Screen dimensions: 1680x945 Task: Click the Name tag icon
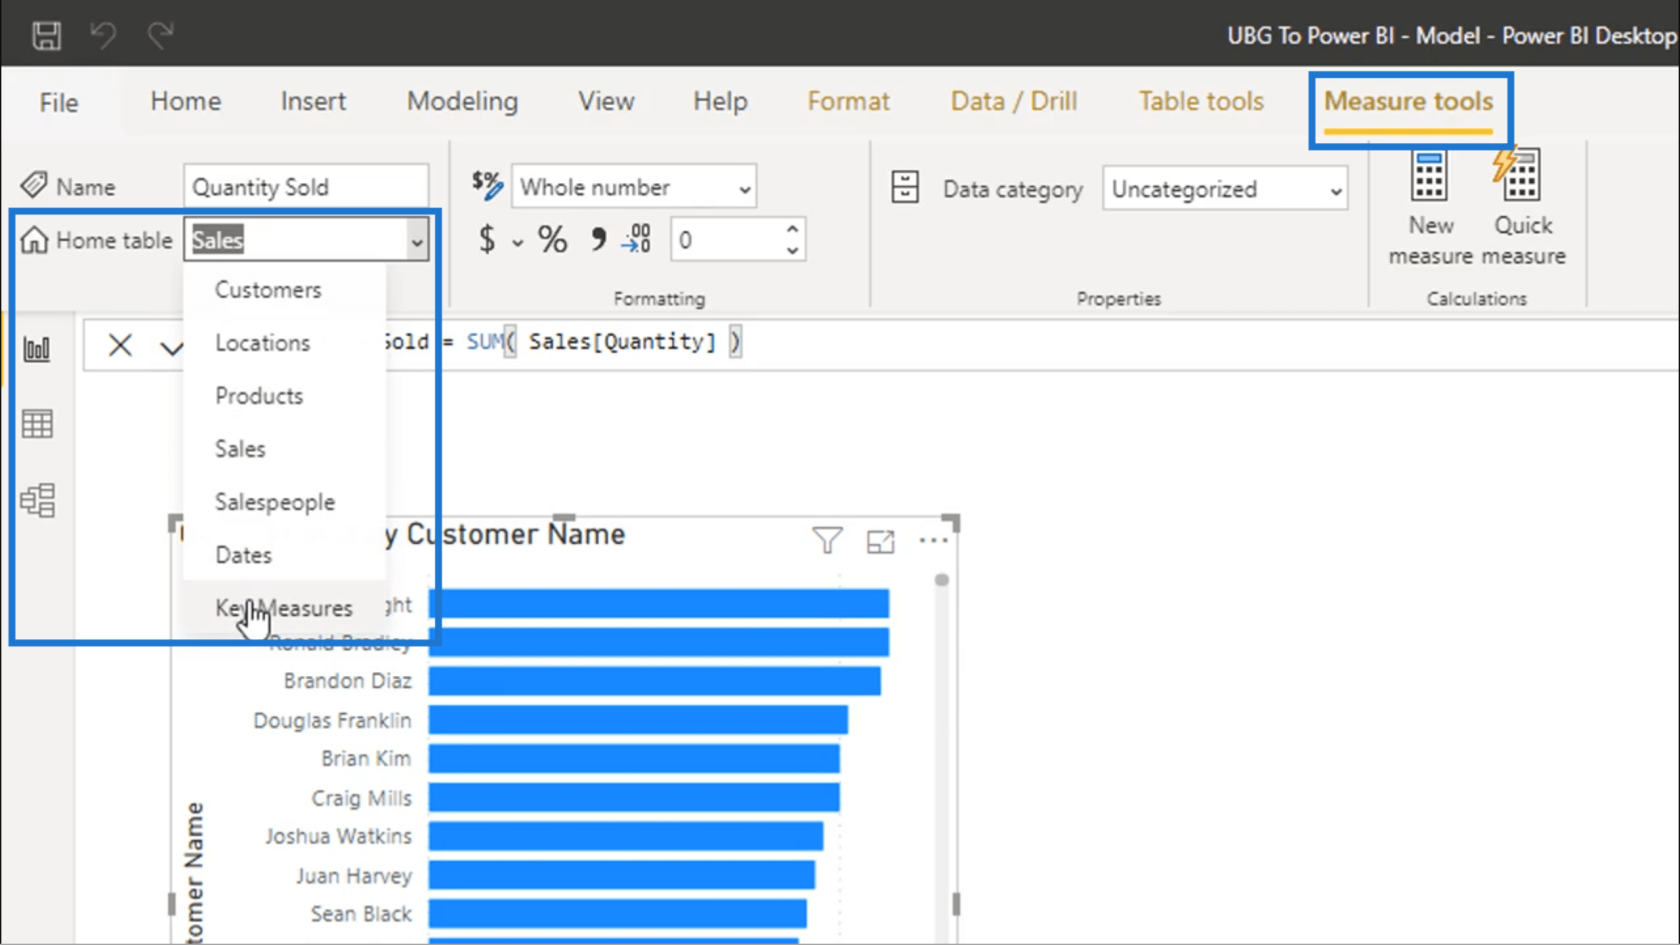(34, 185)
